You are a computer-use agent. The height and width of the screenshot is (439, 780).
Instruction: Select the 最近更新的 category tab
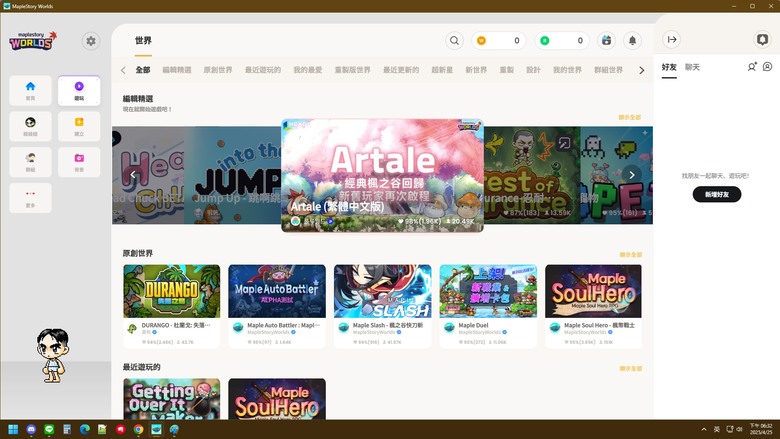click(x=401, y=70)
